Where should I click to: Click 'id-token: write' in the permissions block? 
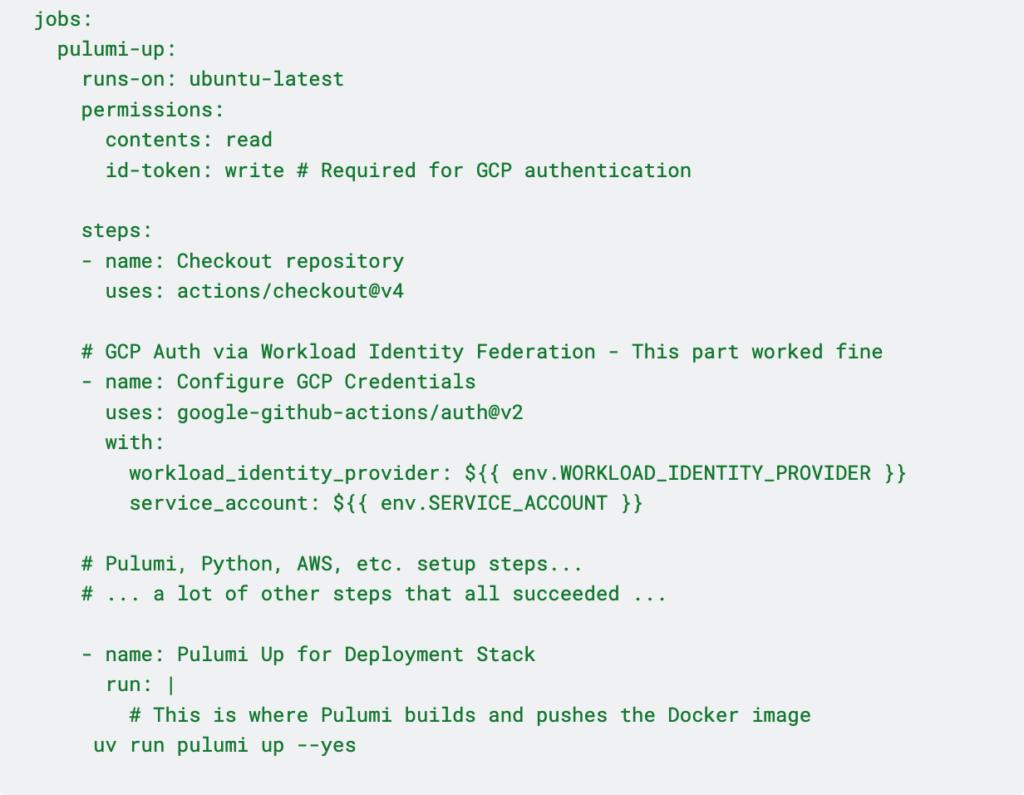point(194,170)
